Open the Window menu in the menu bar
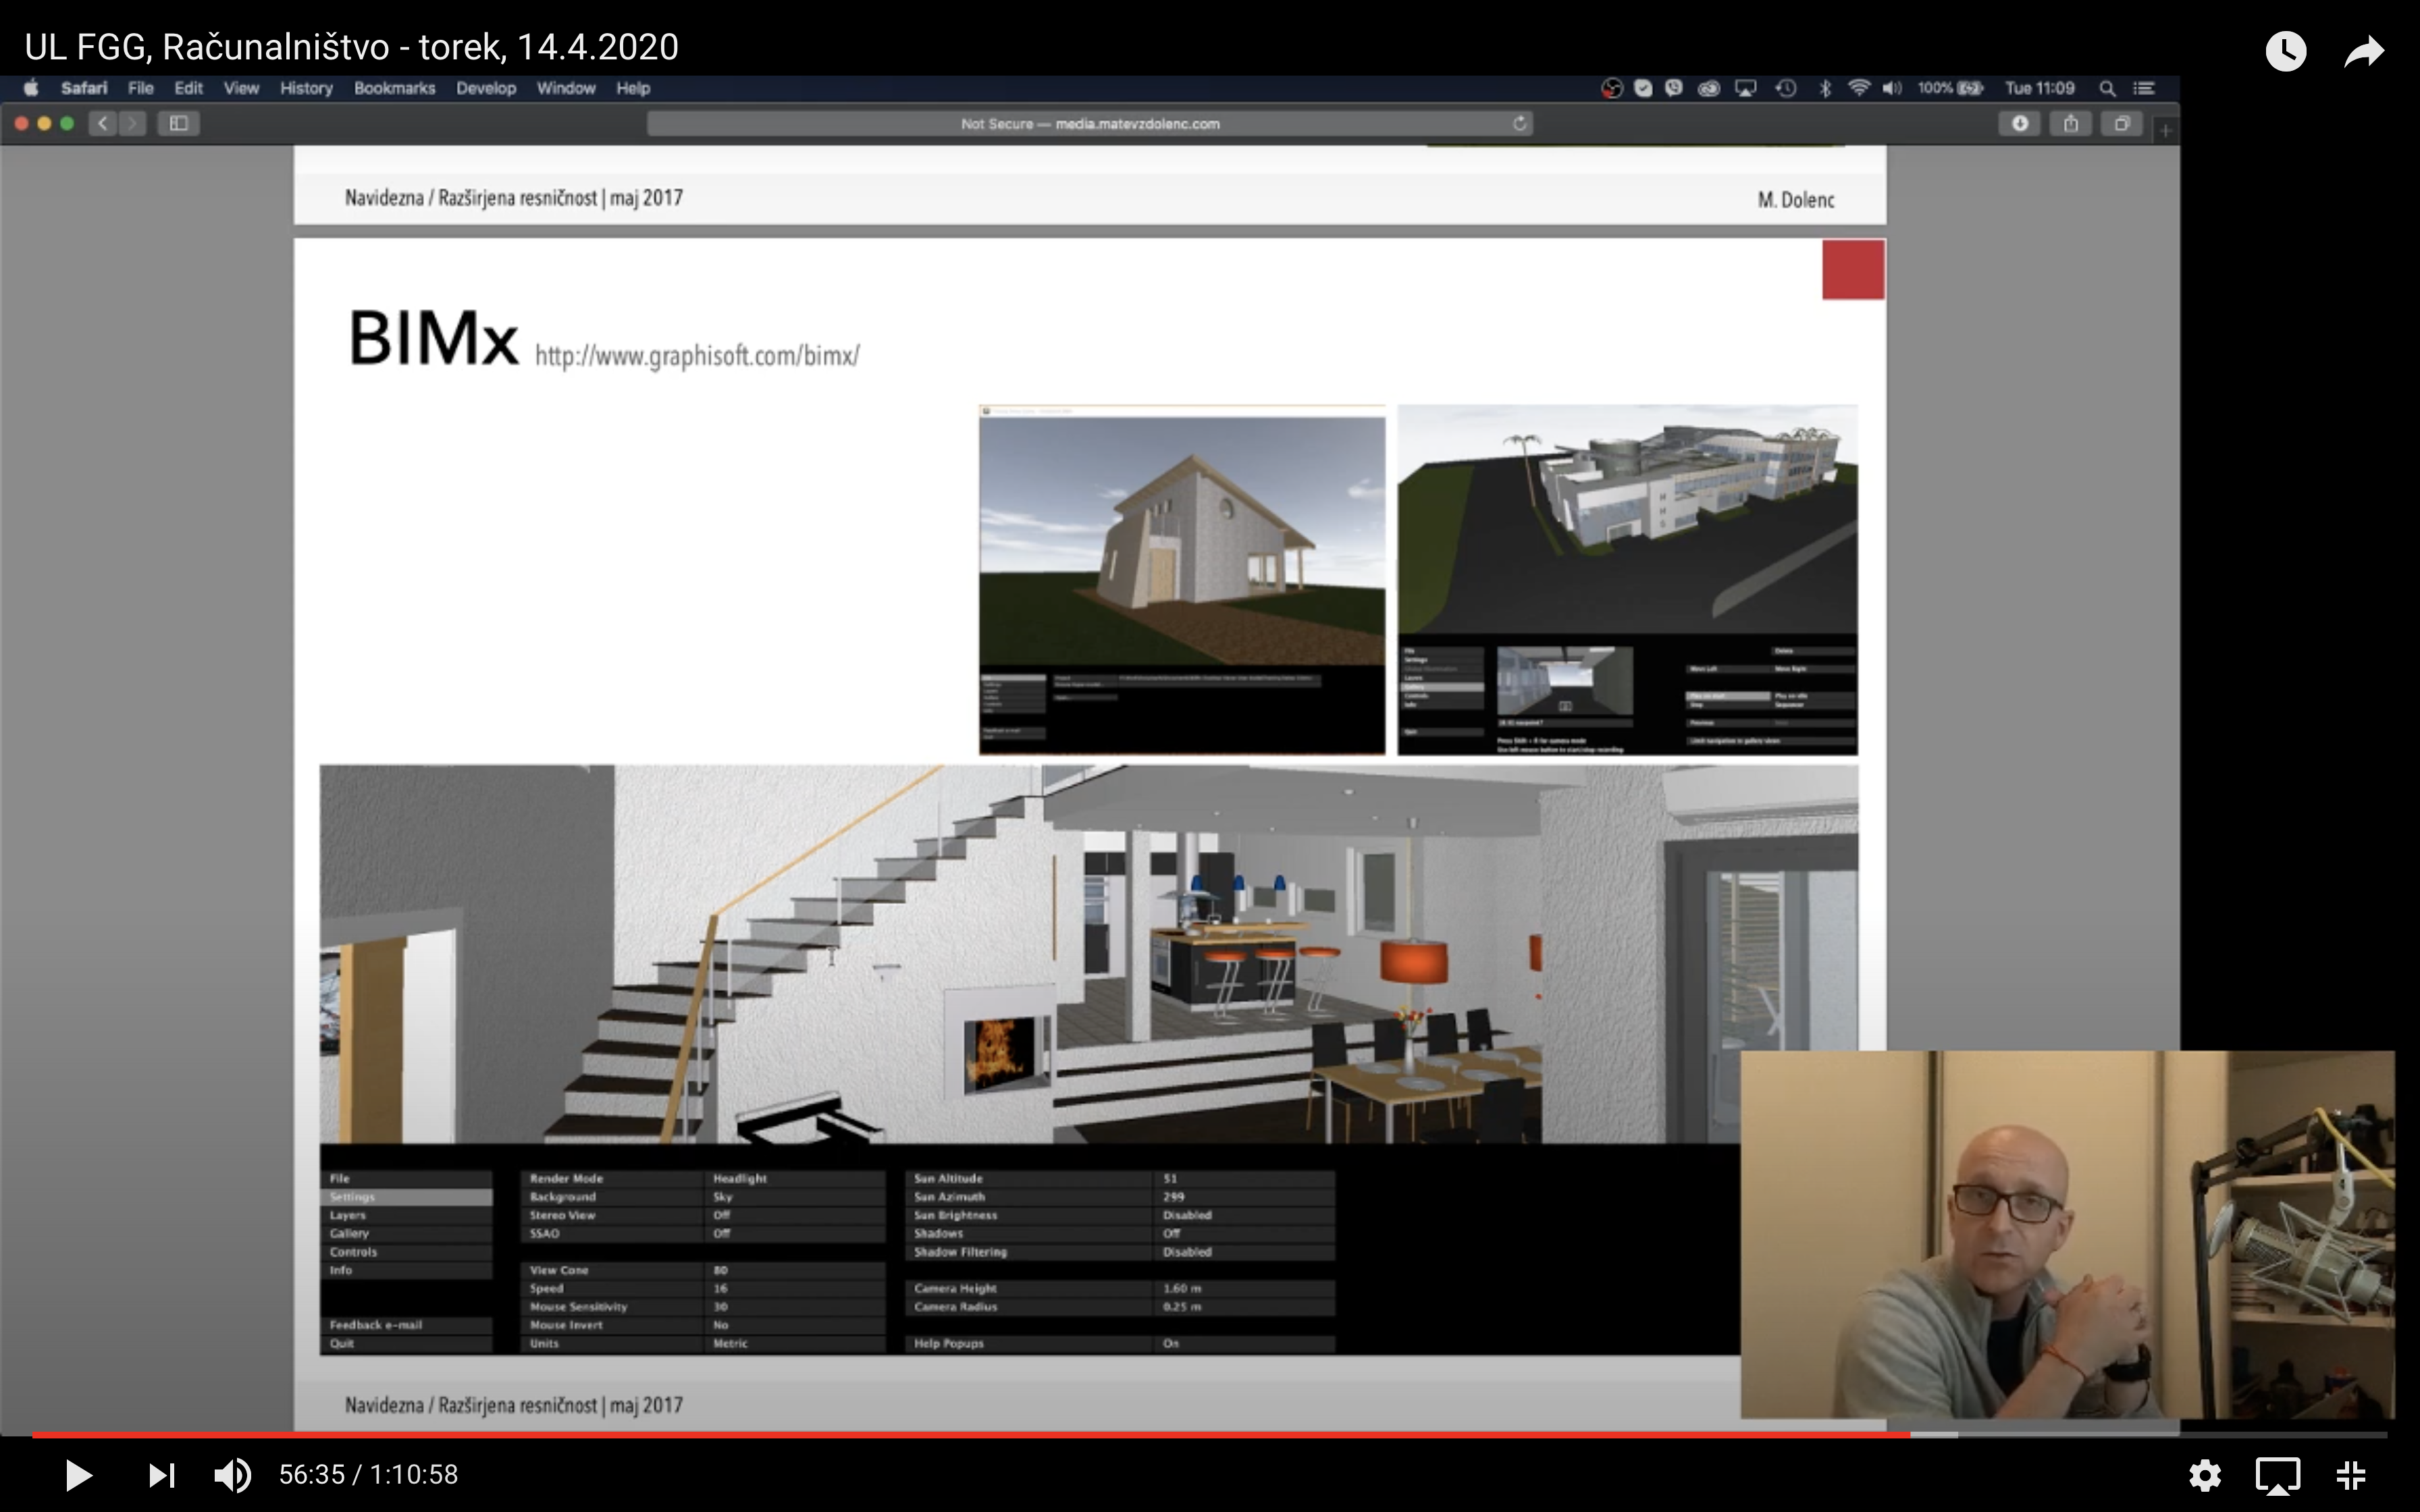 pyautogui.click(x=566, y=88)
